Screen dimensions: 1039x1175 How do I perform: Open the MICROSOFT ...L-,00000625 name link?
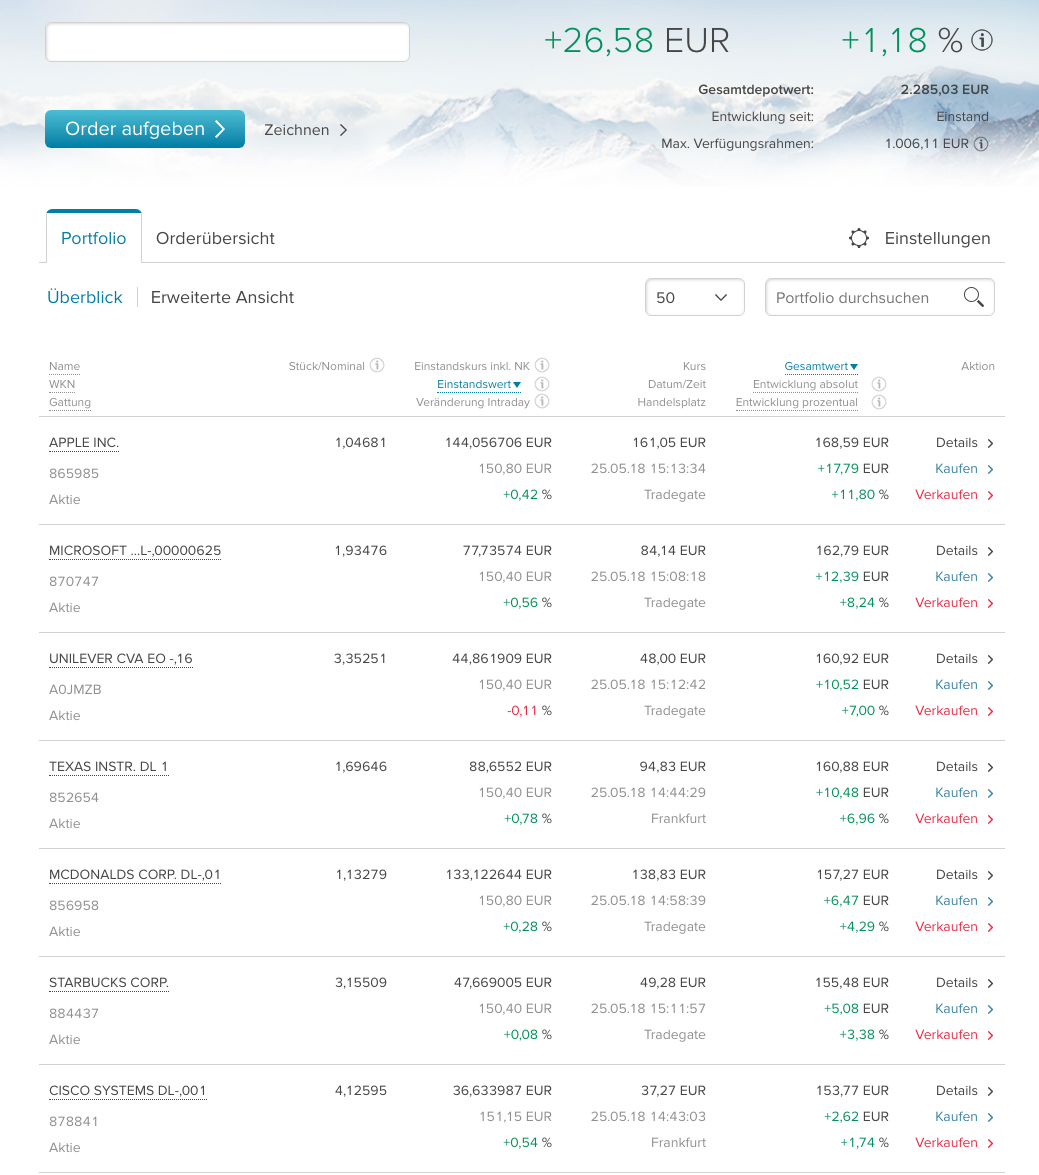click(135, 551)
